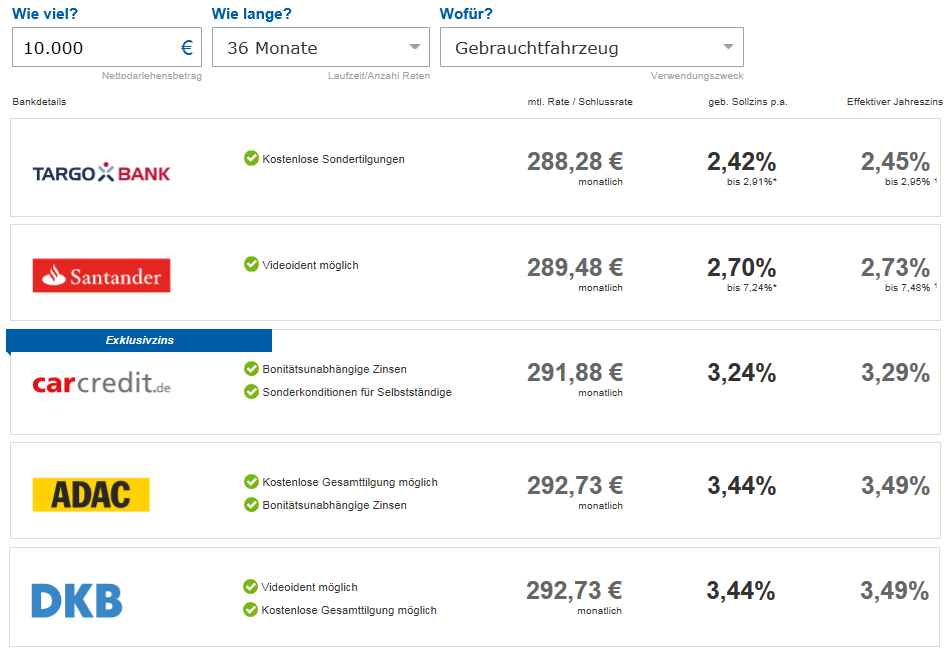This screenshot has height=654, width=952.
Task: Click ADAC's Kostenlose Gesamttilgung möglich text
Action: point(350,482)
